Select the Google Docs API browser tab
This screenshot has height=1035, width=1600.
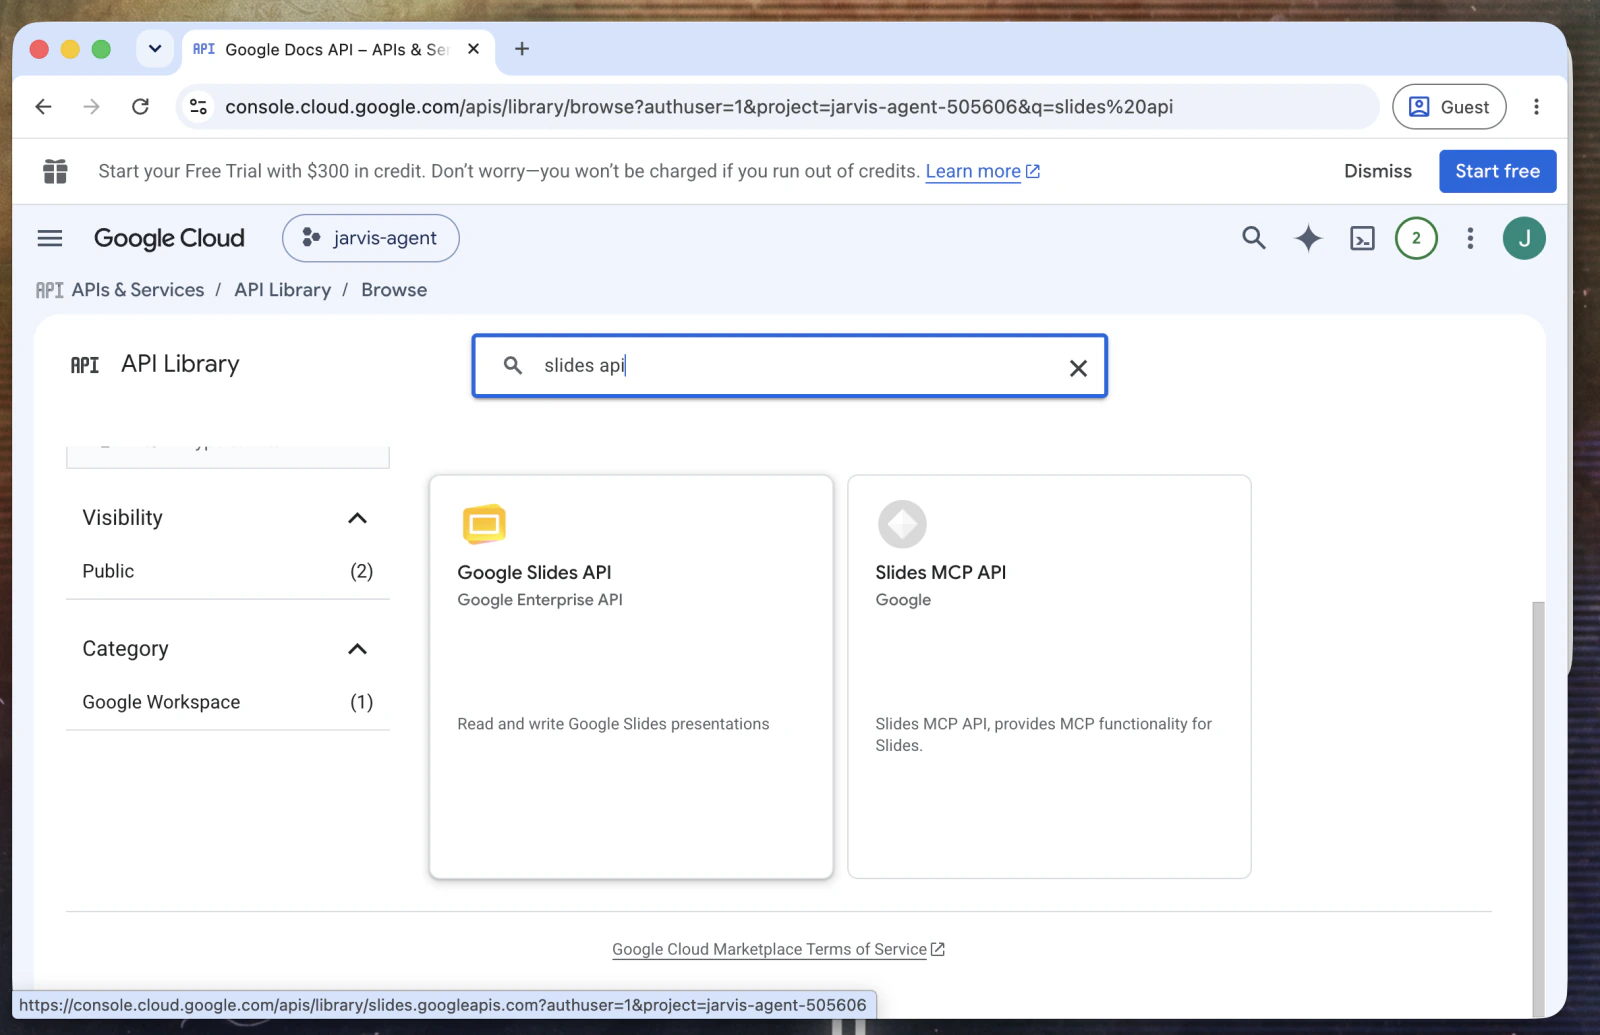(338, 49)
